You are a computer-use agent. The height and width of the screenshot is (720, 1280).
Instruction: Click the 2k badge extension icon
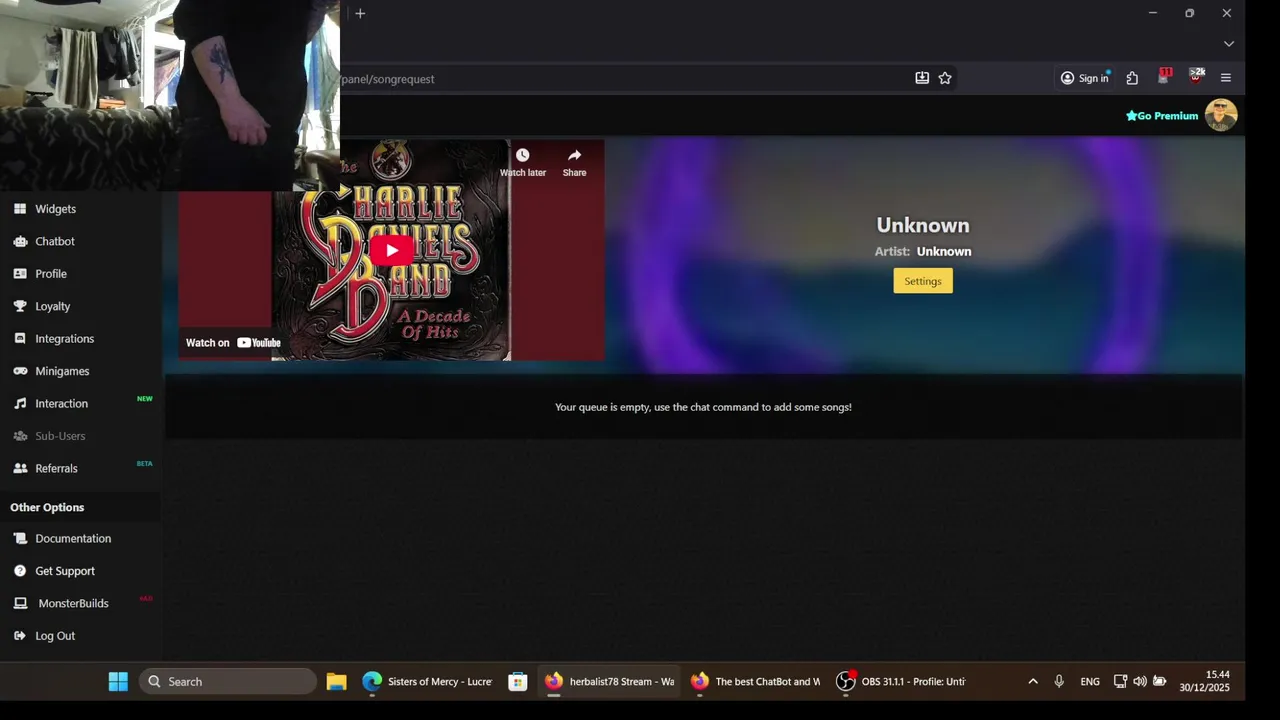tap(1196, 77)
